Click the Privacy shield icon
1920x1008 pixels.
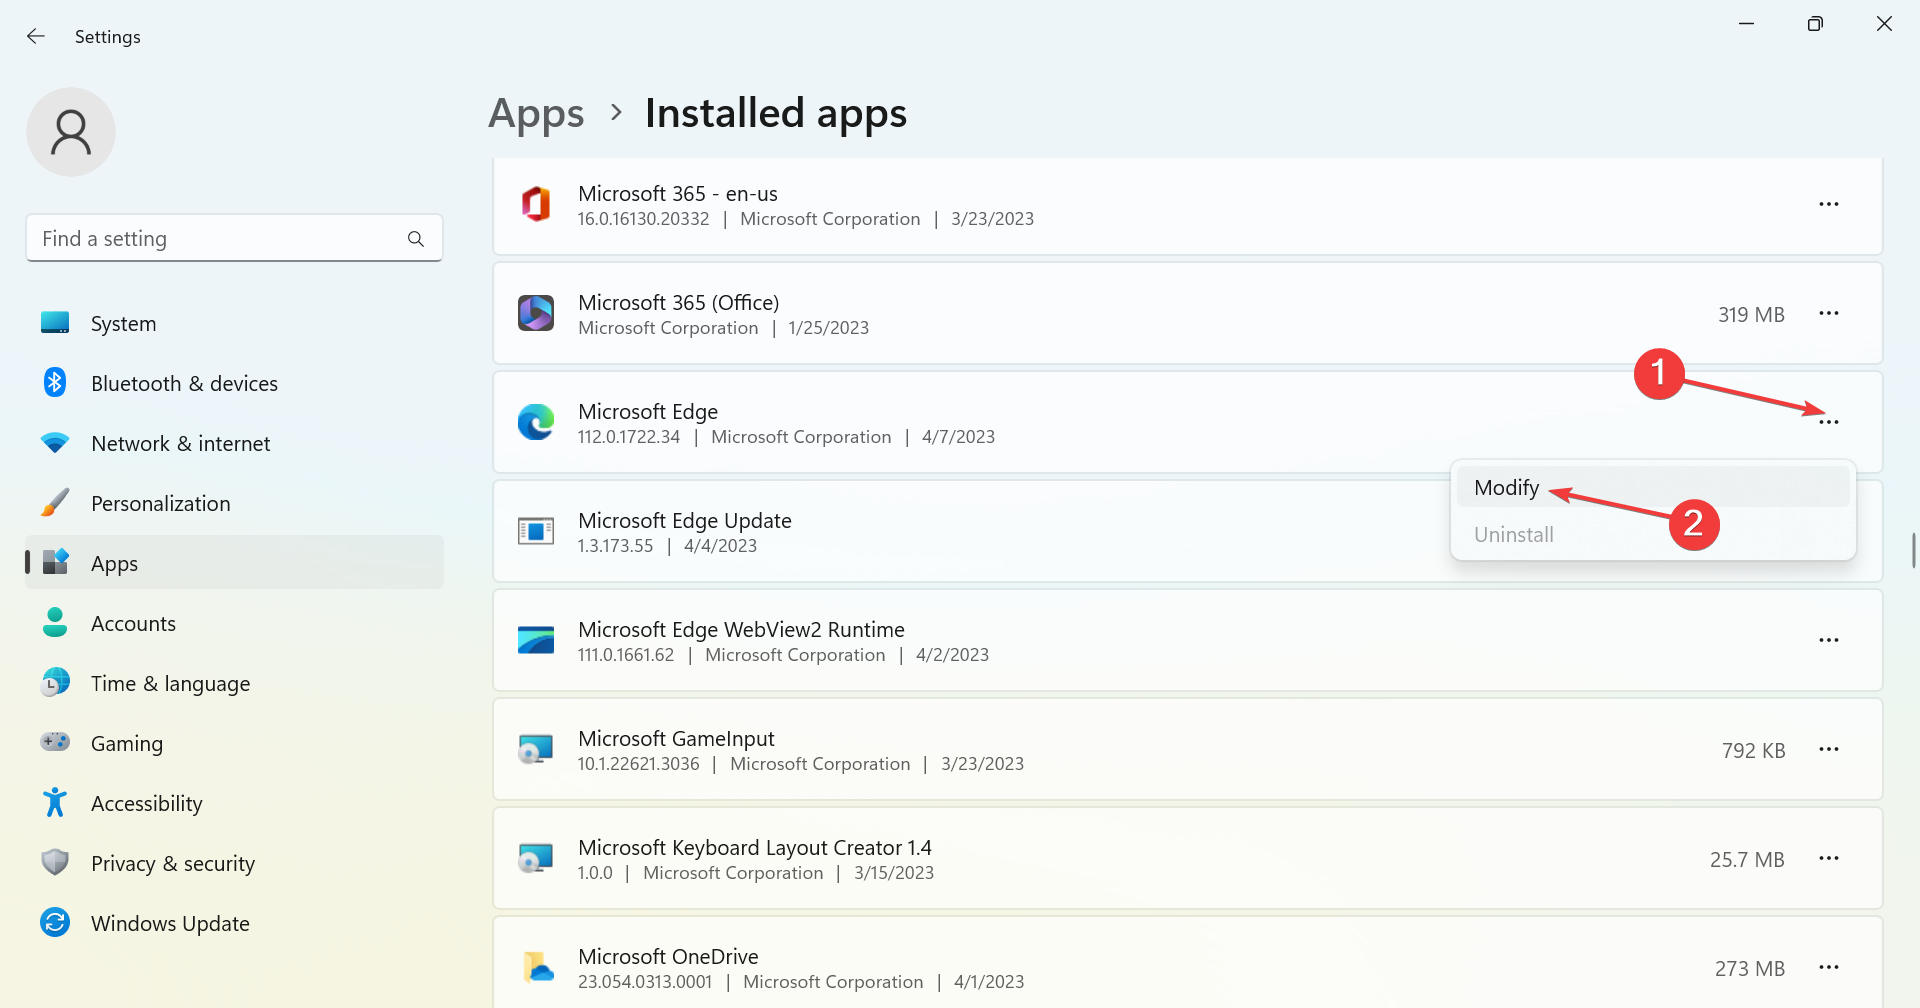tap(55, 862)
